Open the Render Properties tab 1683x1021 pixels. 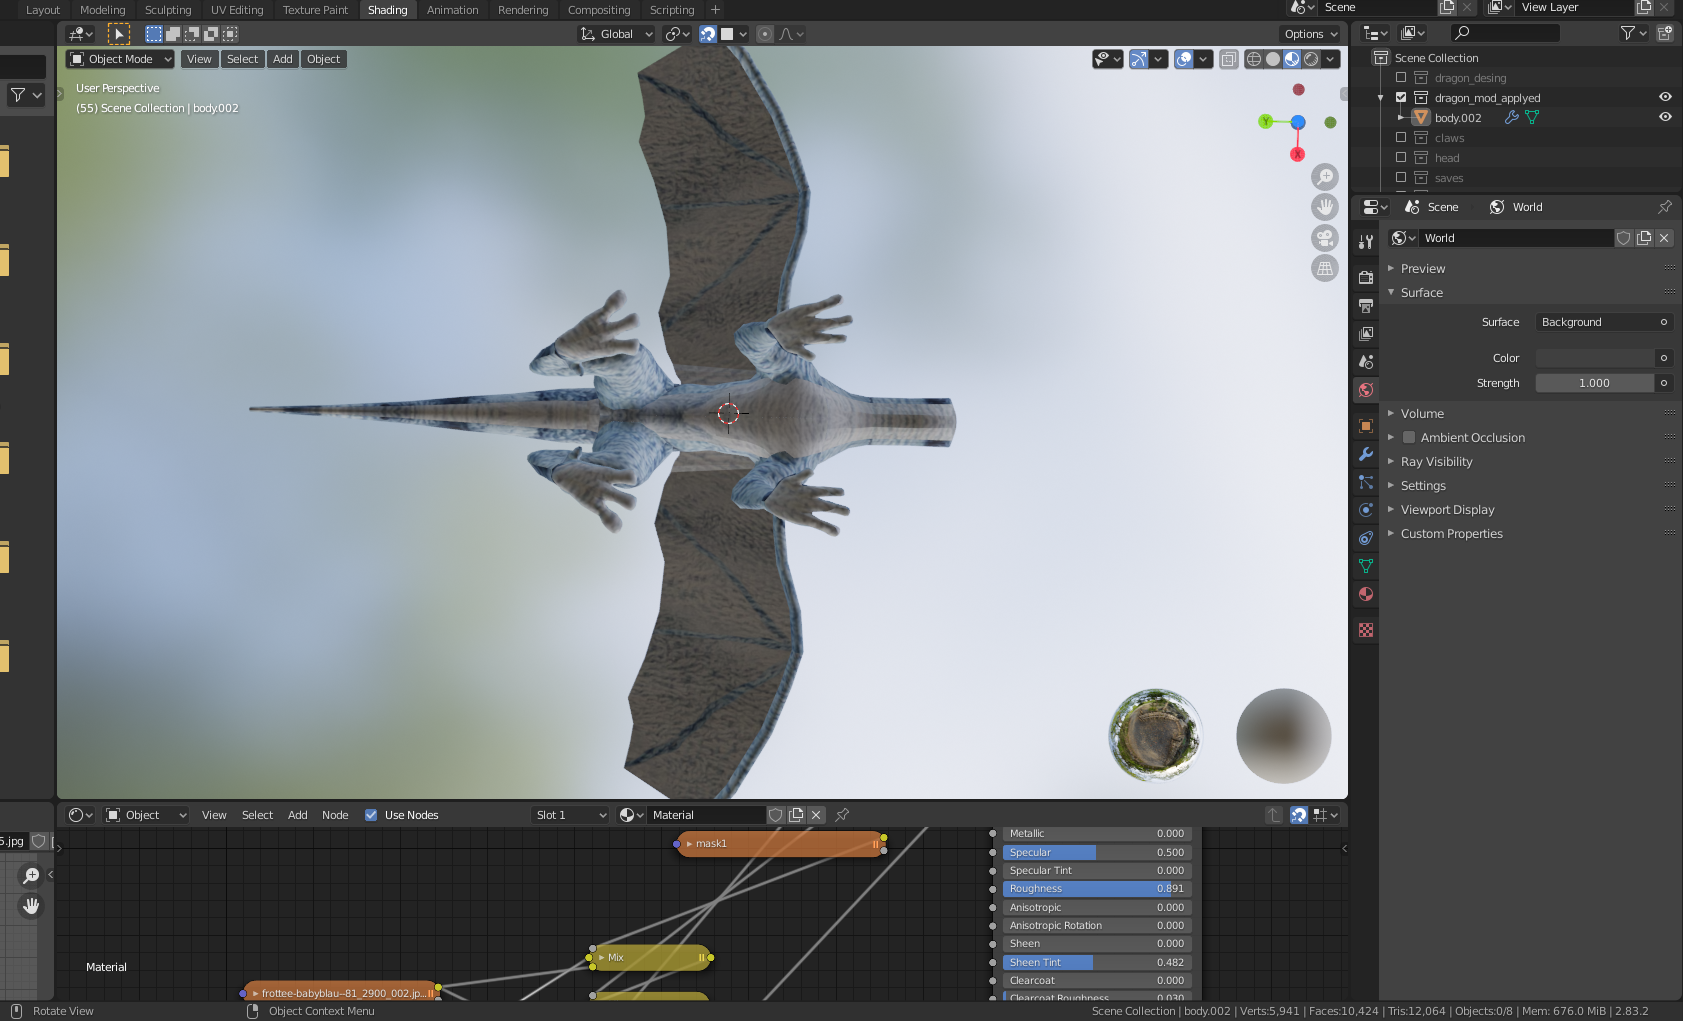(1366, 277)
